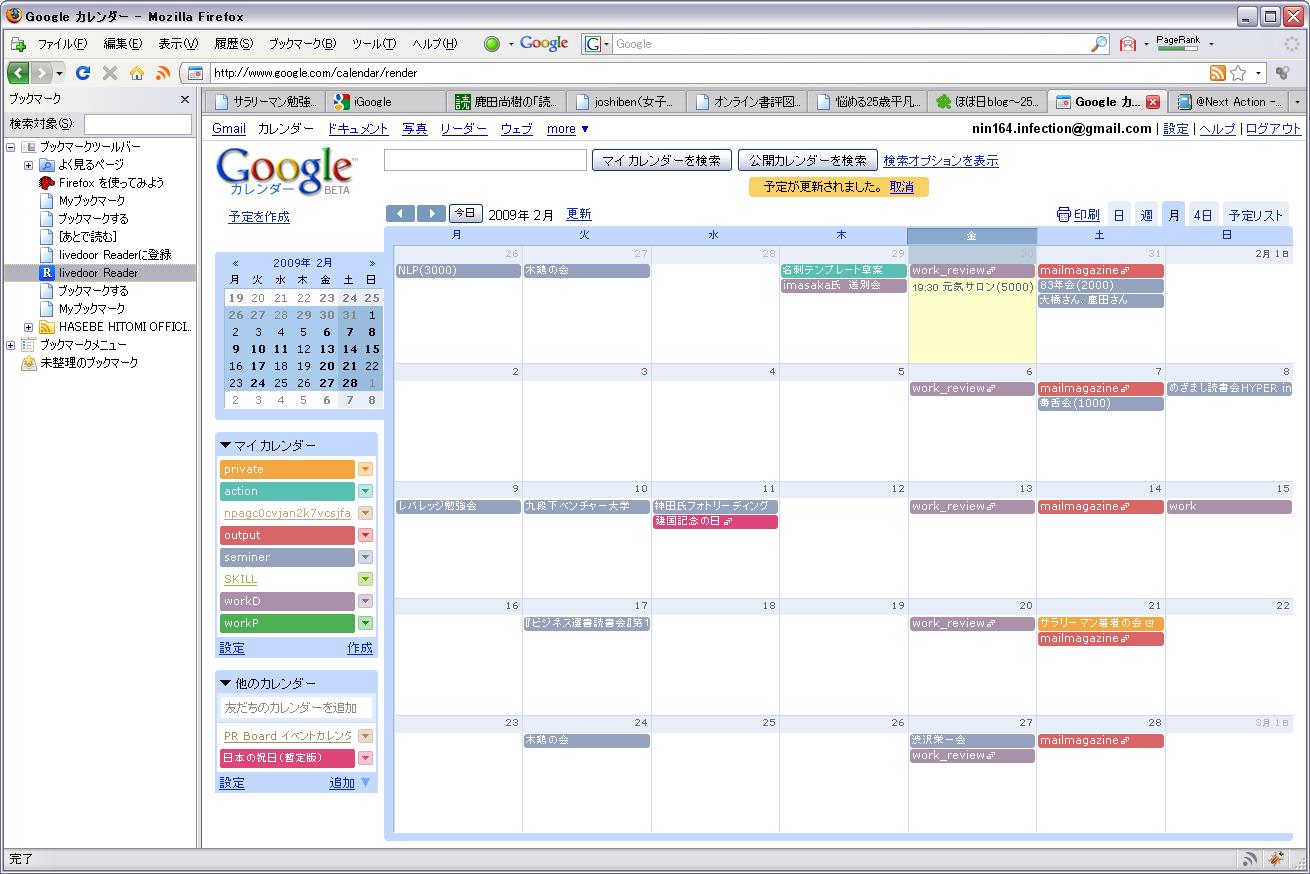Go to previous month with calendar back arrow
The image size is (1310, 874).
pyautogui.click(x=400, y=213)
